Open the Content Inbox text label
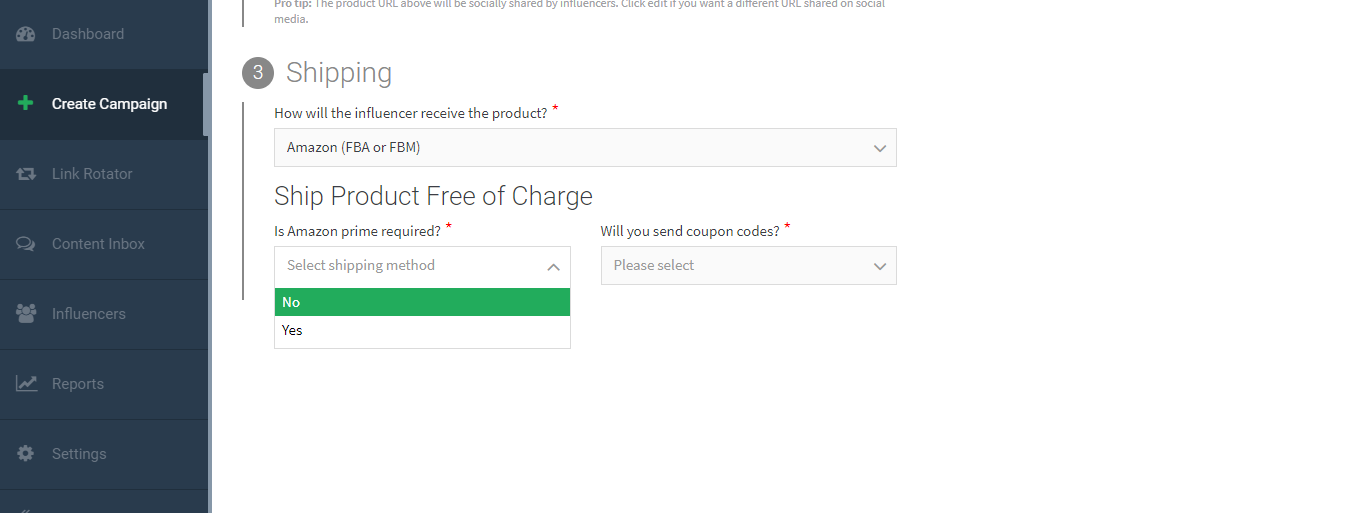 (x=98, y=244)
